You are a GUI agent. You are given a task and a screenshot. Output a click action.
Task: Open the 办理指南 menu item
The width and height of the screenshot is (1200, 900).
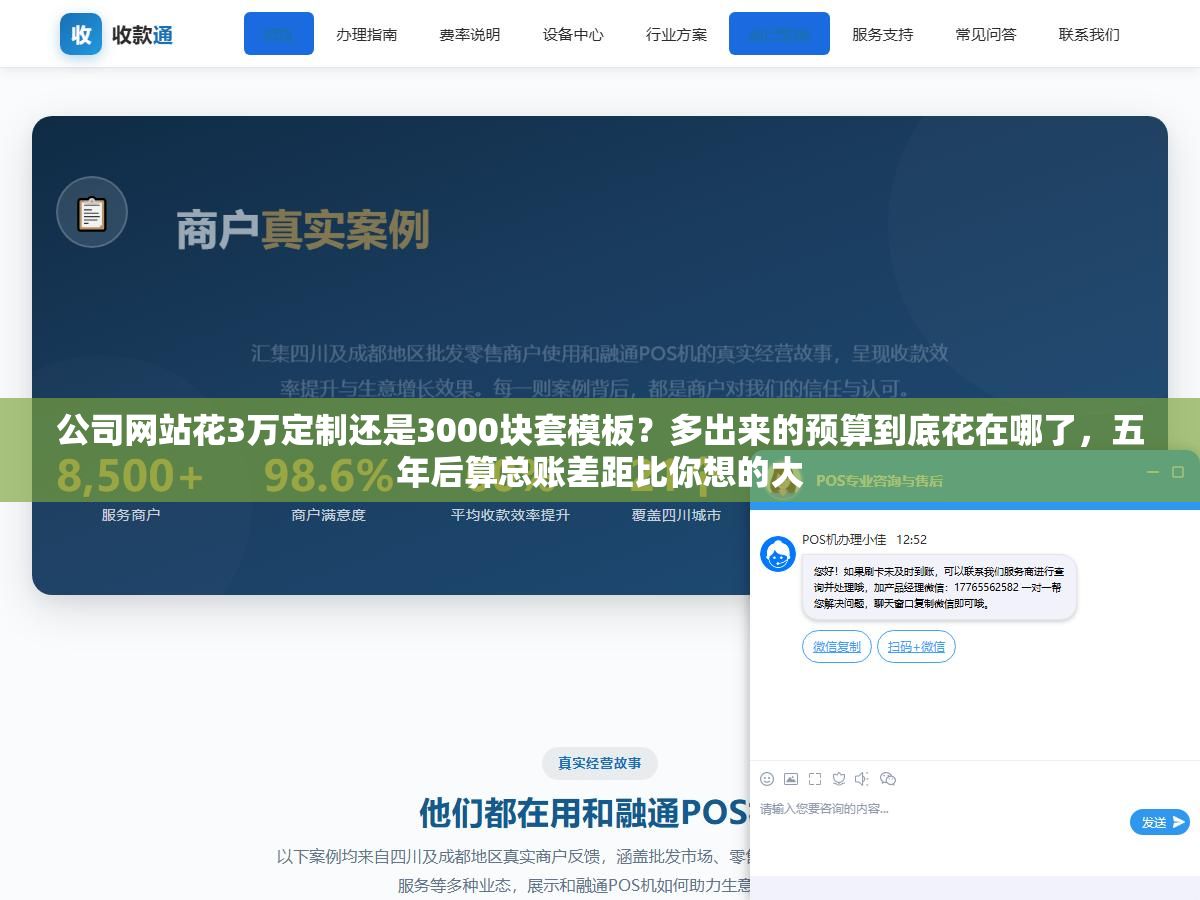(366, 34)
